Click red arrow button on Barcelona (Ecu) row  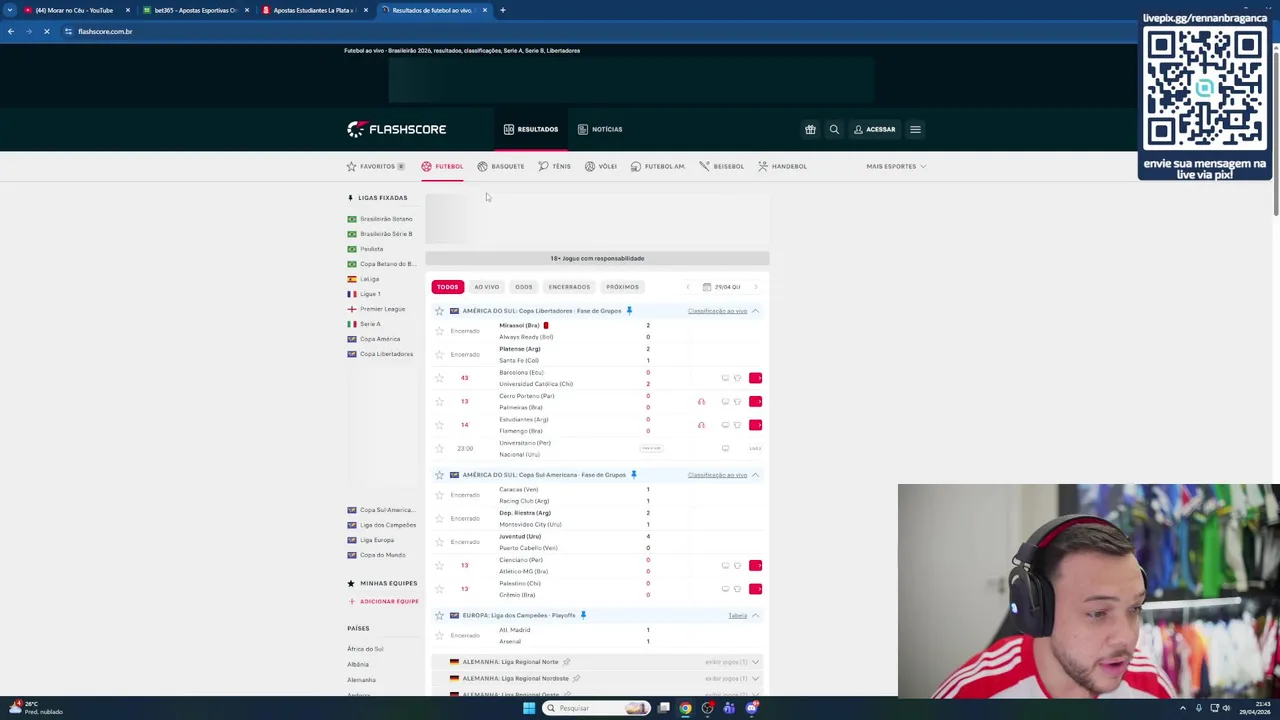(x=755, y=378)
